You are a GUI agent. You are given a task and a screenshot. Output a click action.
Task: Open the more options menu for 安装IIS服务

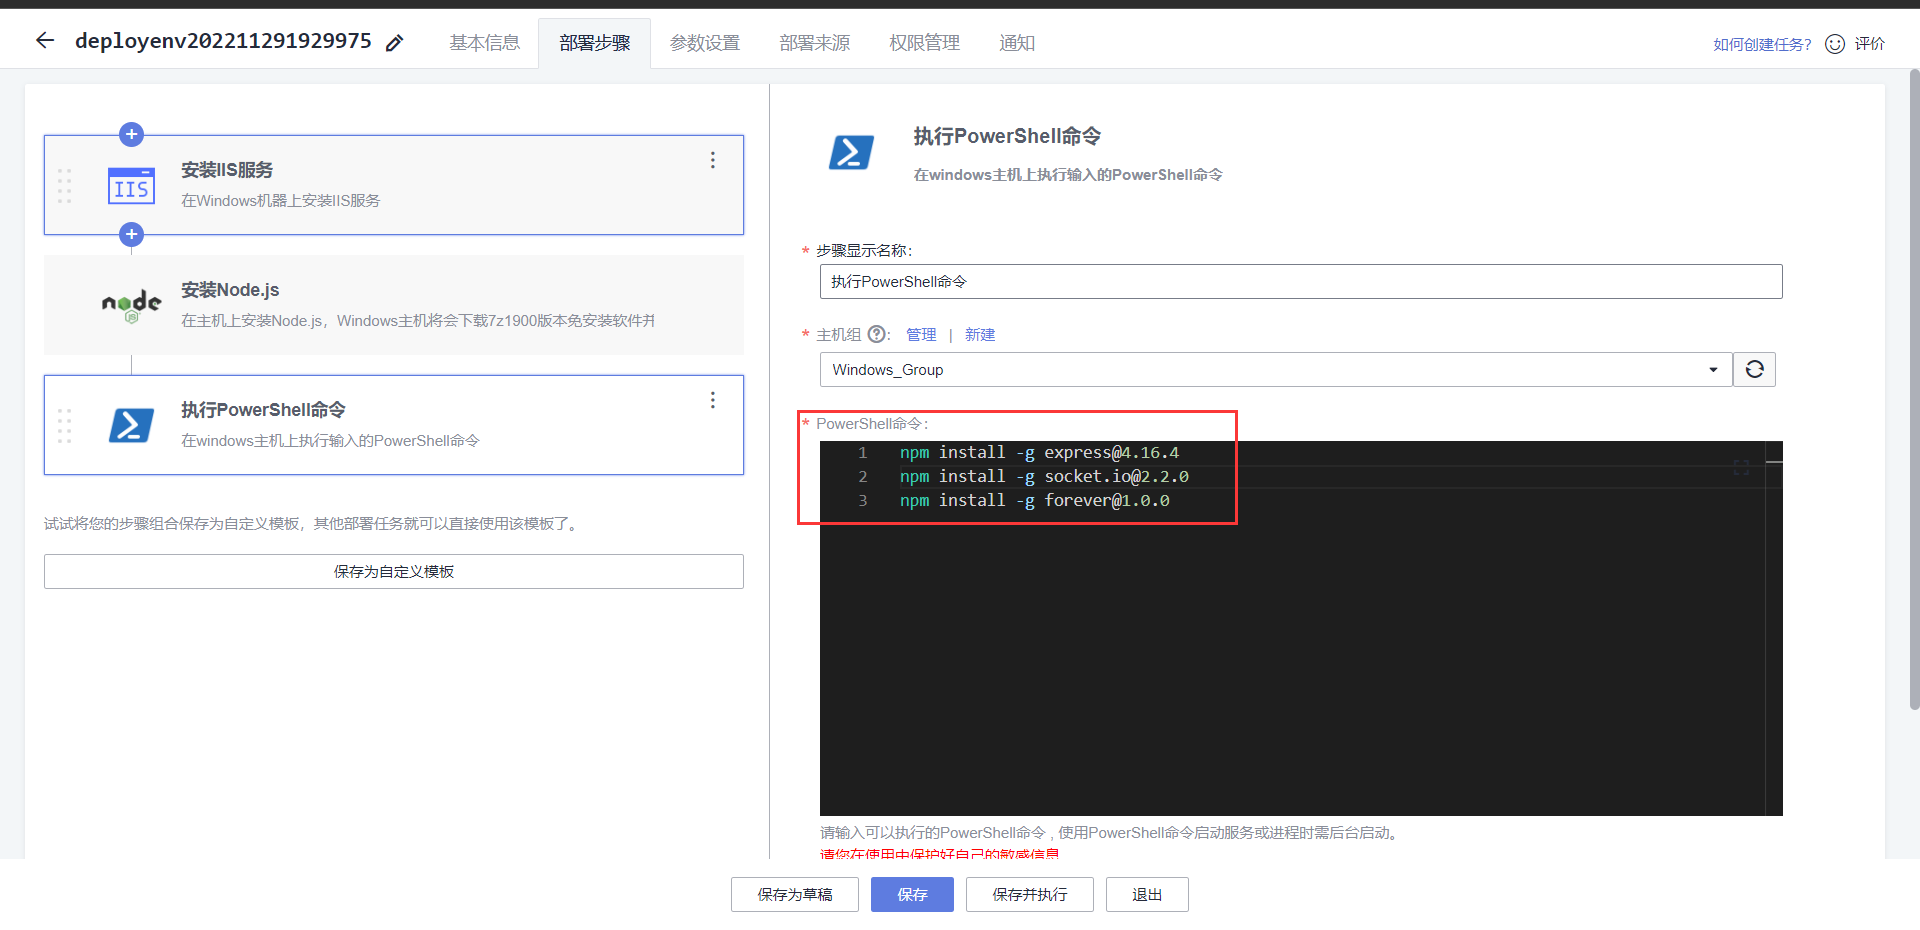tap(713, 160)
